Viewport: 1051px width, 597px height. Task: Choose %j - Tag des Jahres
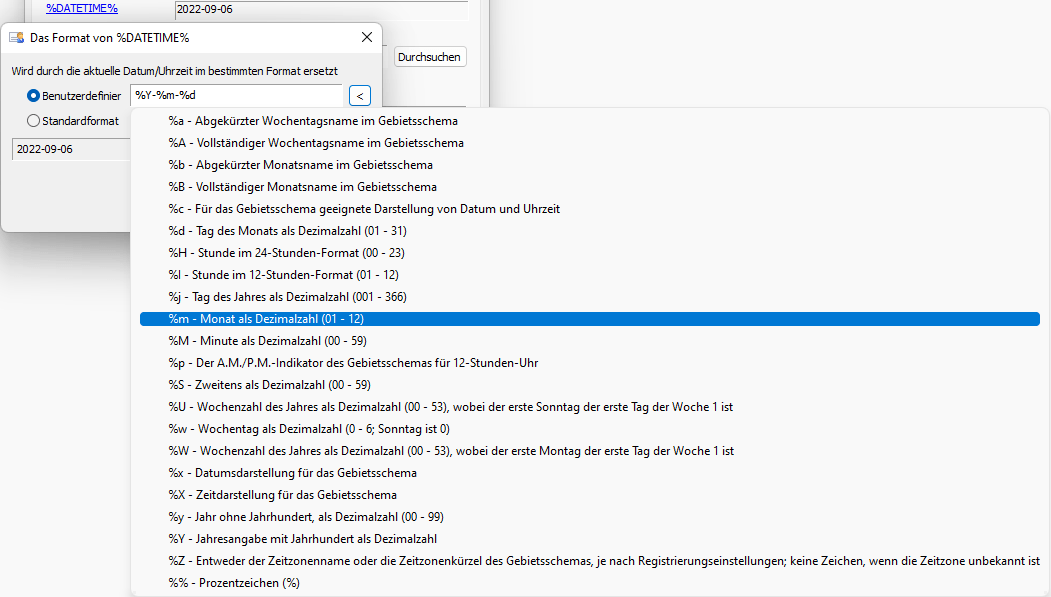coord(590,297)
